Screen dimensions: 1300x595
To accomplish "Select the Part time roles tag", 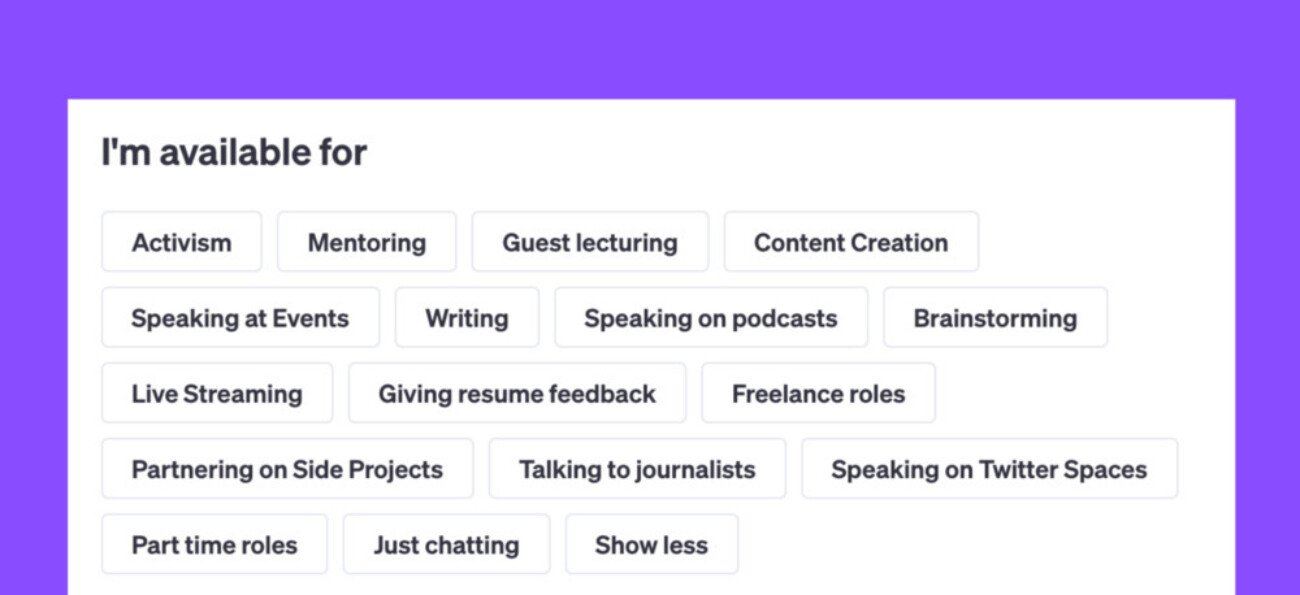I will 214,545.
